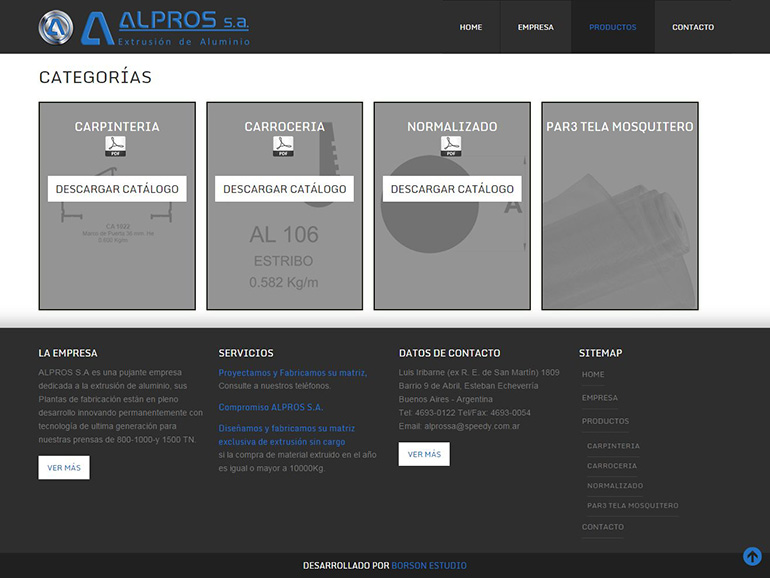Click the SERVICIOS footer heading
The height and width of the screenshot is (578, 770).
tap(246, 353)
